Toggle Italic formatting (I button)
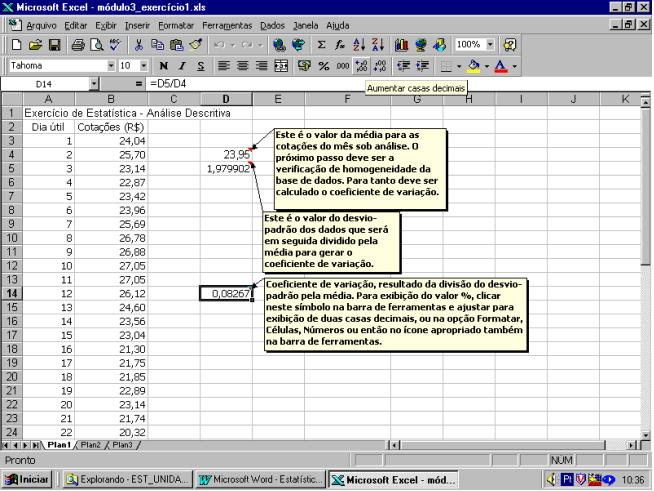Screen dimensions: 654x491 [183, 66]
